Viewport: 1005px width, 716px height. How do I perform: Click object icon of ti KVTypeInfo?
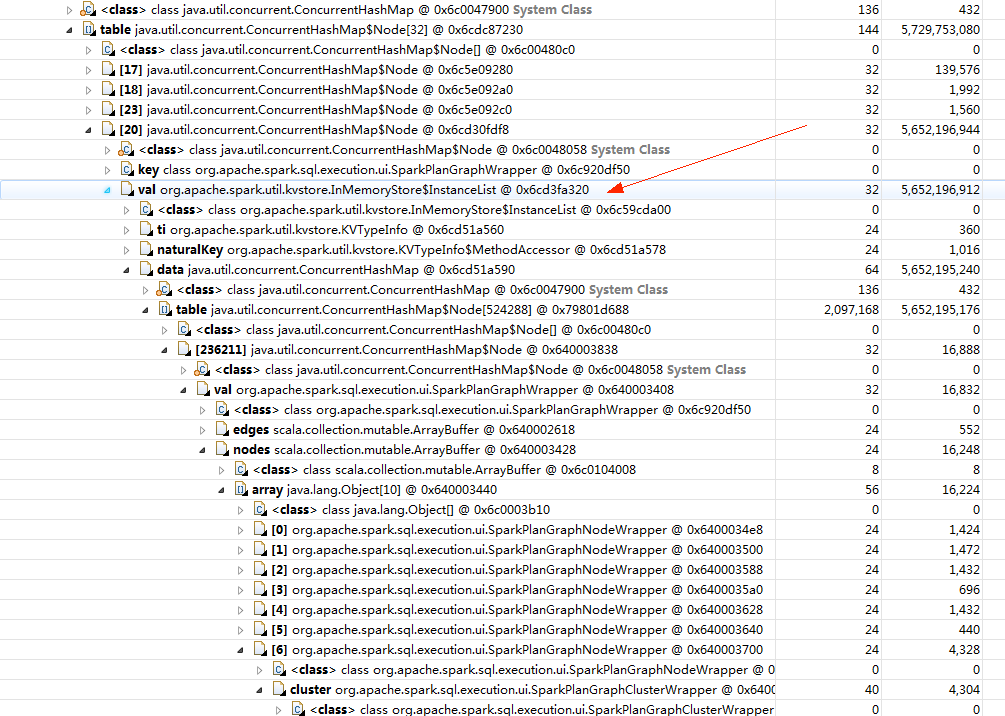tap(146, 229)
